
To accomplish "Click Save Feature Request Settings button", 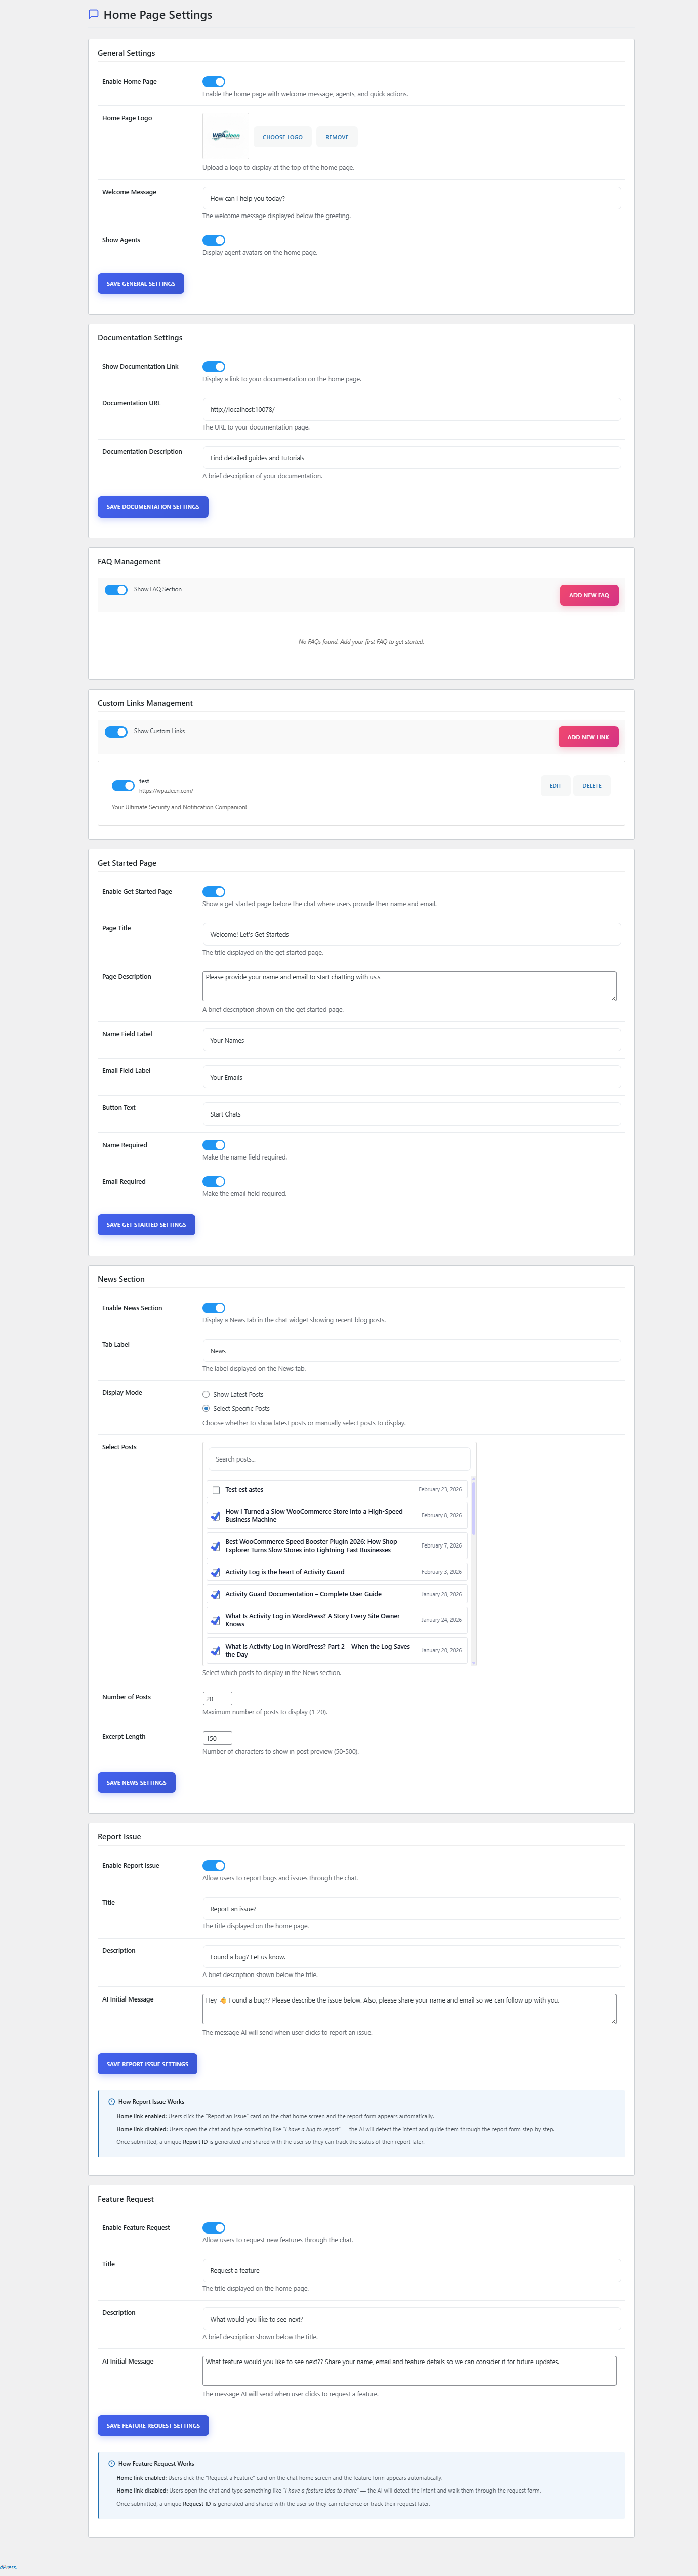I will 153,2426.
